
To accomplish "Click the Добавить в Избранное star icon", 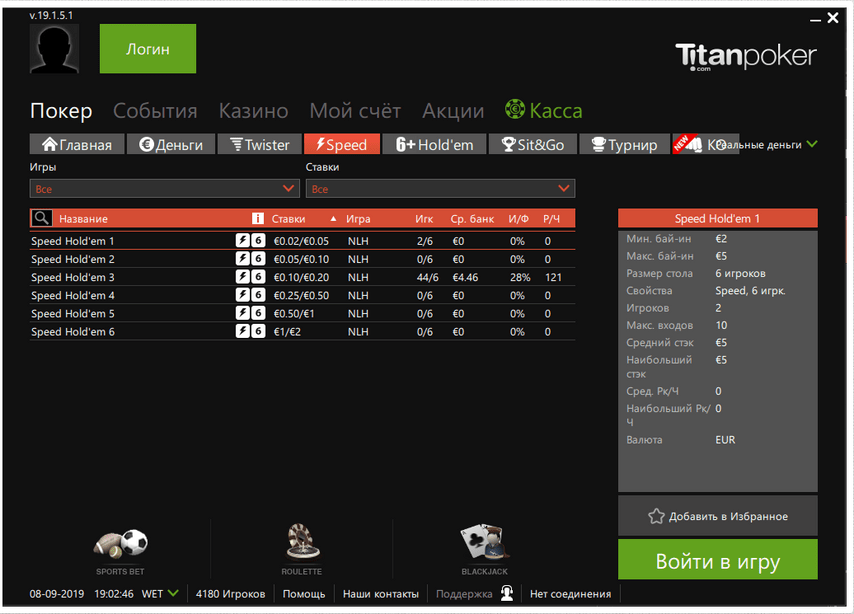I will coord(656,516).
